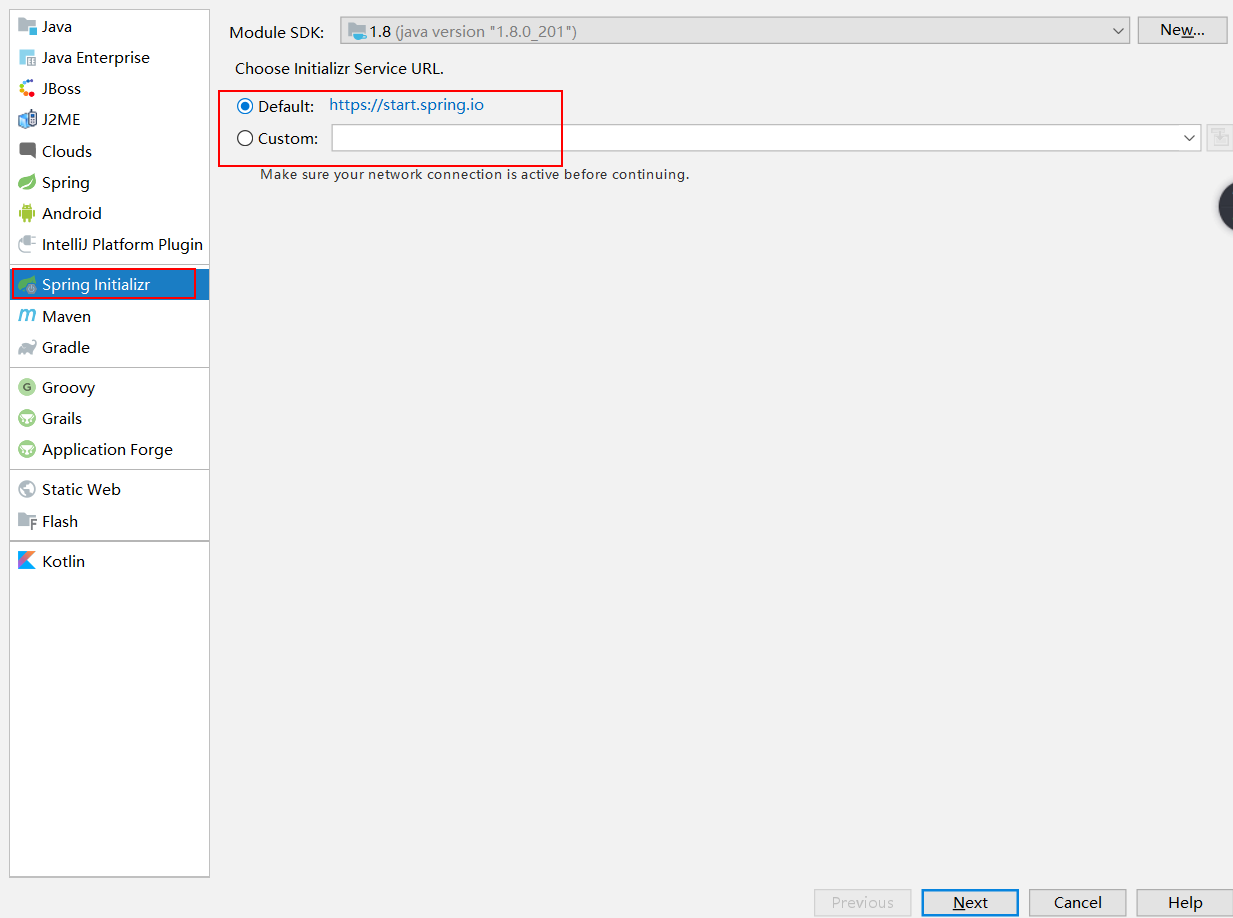Expand the Custom URL dropdown arrow

click(1189, 138)
